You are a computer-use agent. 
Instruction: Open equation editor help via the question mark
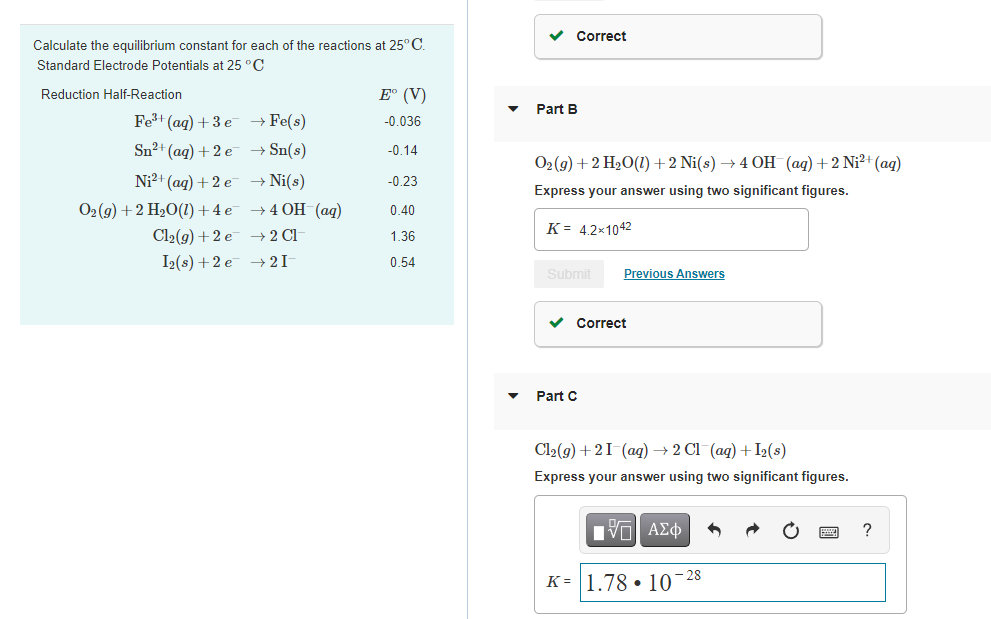[x=866, y=530]
